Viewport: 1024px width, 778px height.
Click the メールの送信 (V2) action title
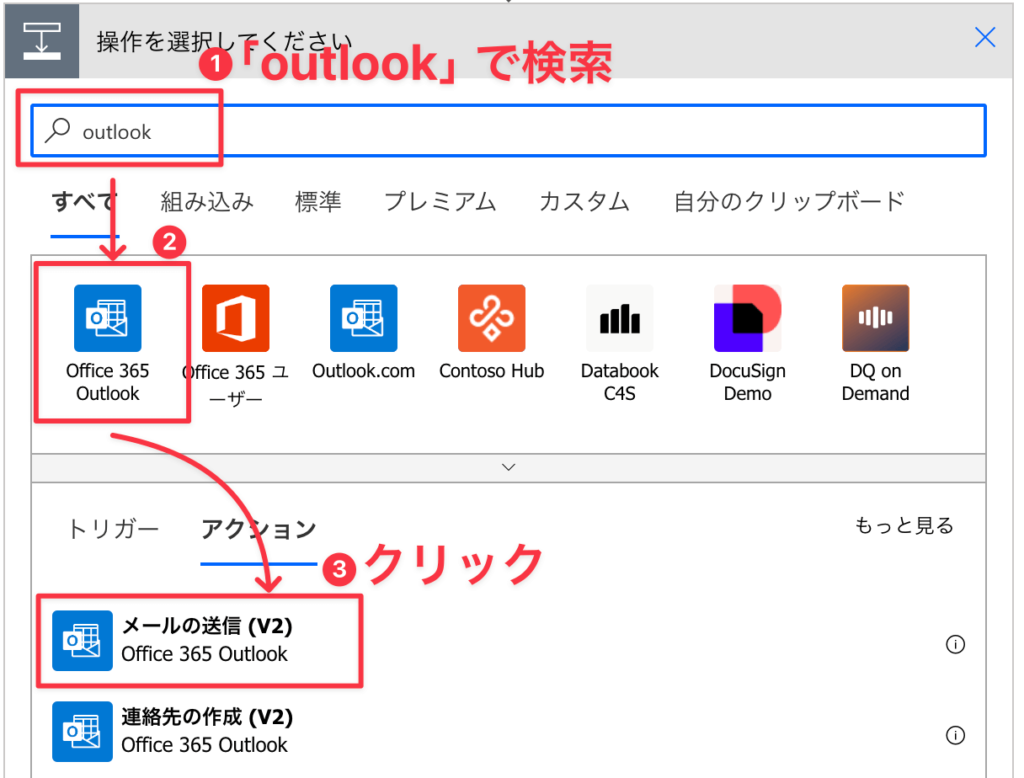tap(207, 626)
